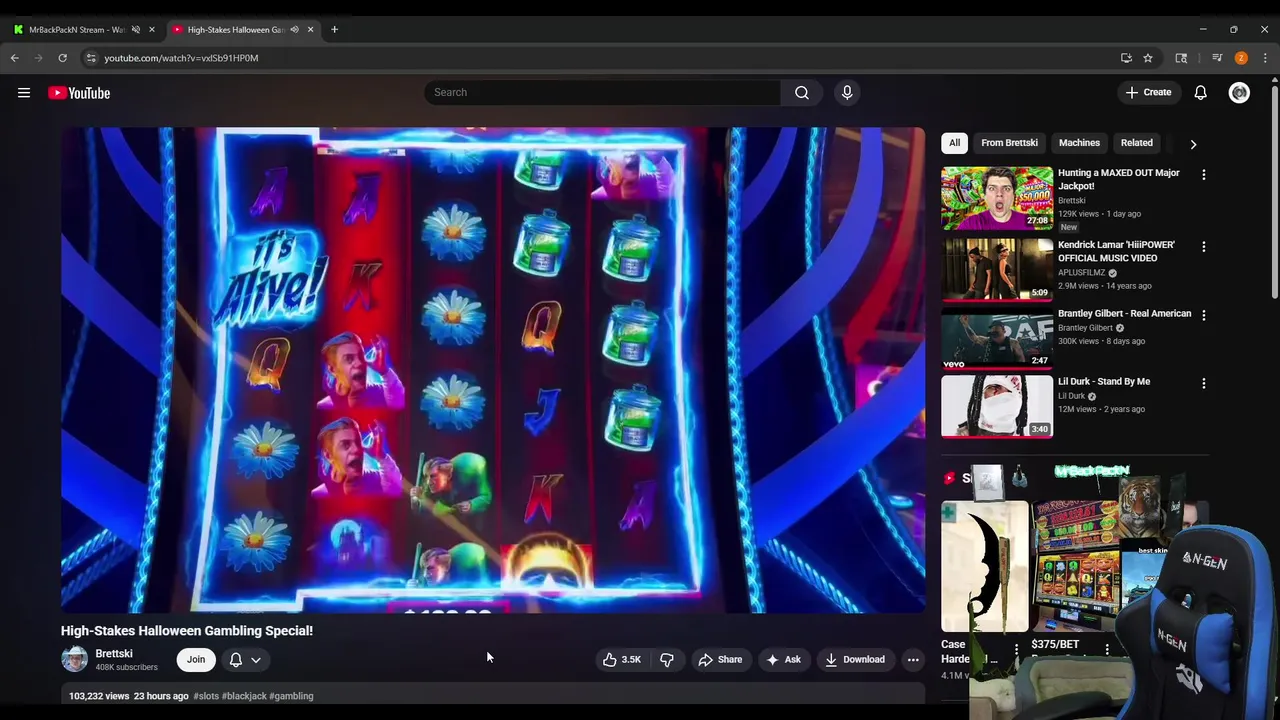The image size is (1280, 720).
Task: Download the video
Action: [x=855, y=660]
